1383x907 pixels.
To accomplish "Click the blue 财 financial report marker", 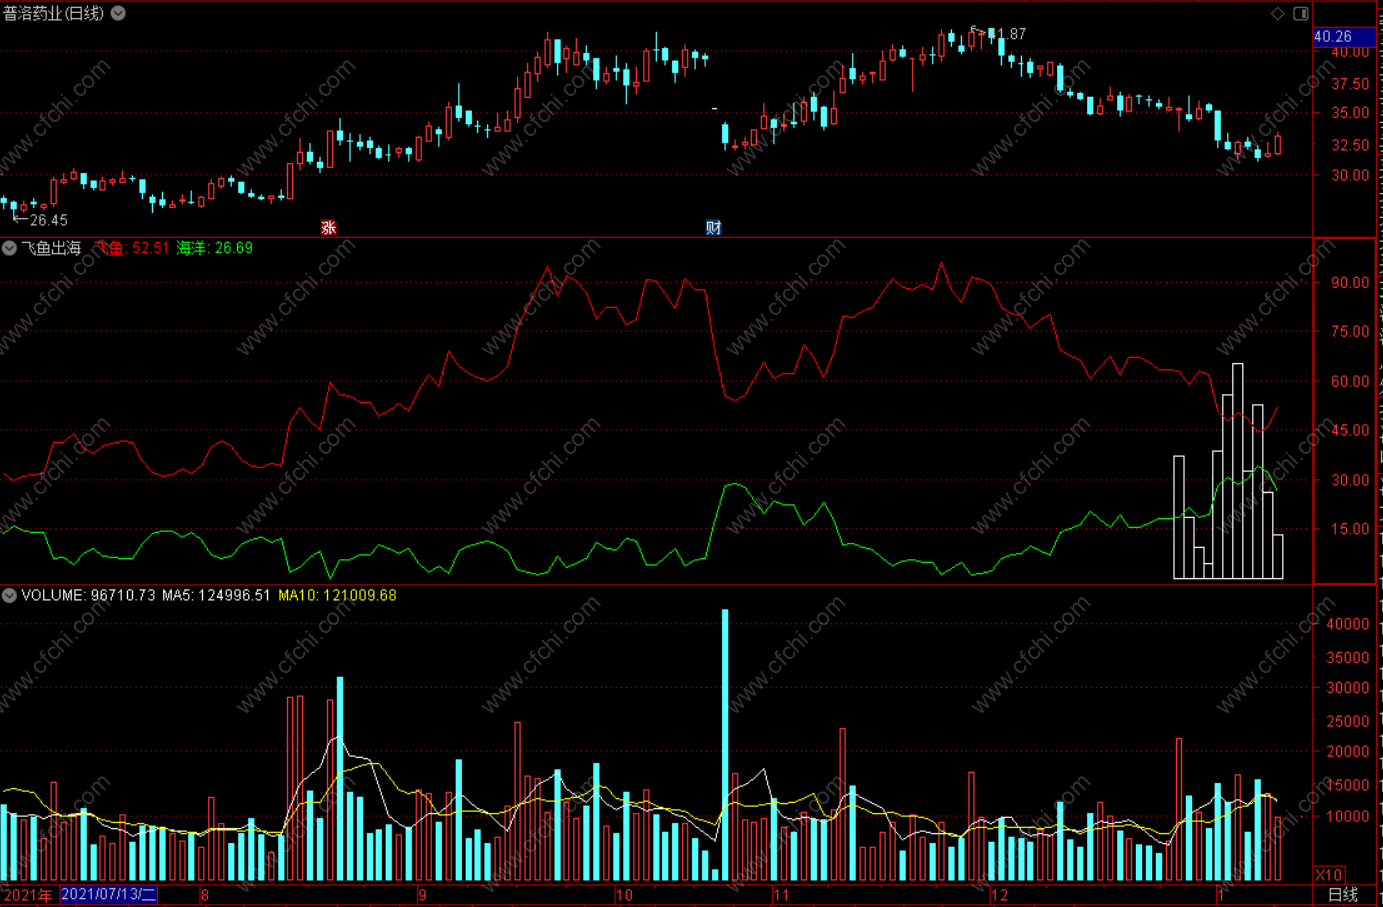I will pyautogui.click(x=713, y=228).
